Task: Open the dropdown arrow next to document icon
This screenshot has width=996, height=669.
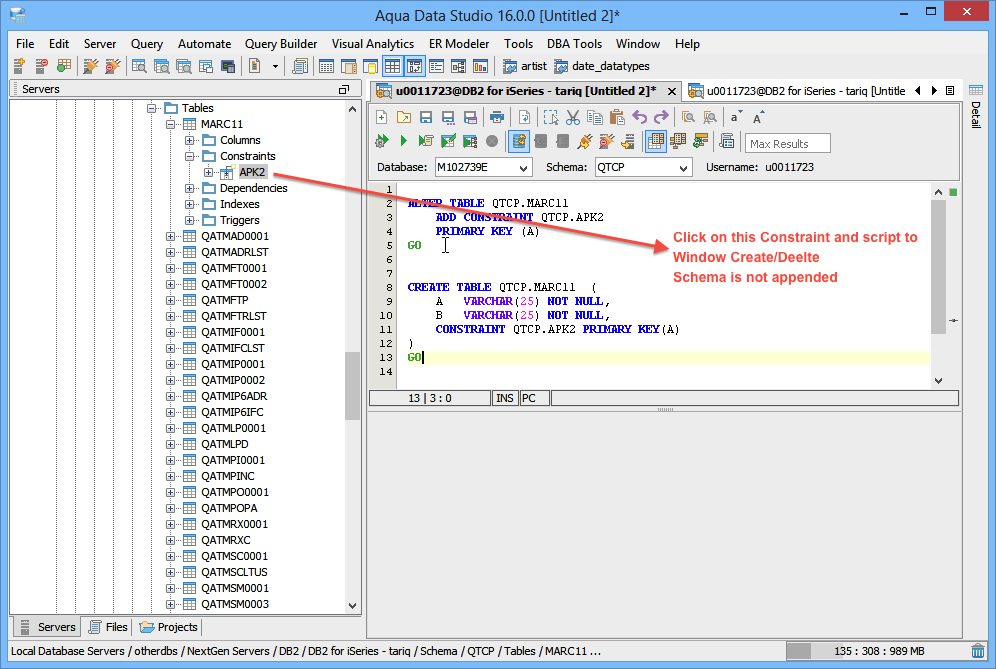Action: tap(275, 66)
